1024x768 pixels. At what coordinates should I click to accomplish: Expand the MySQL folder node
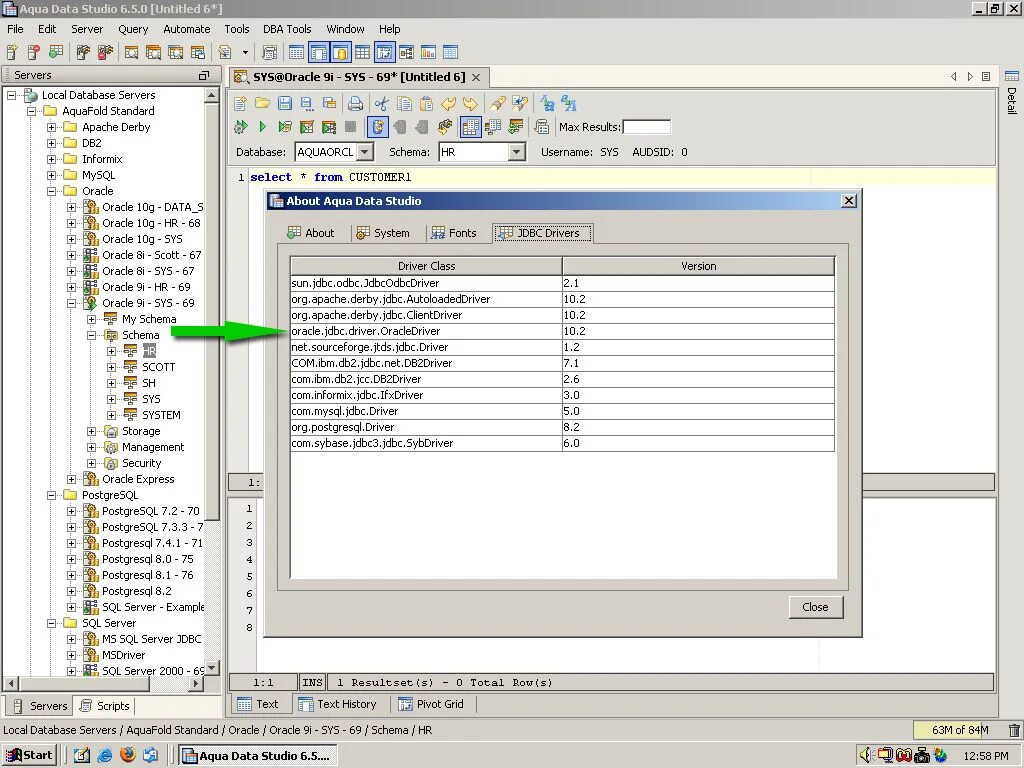[x=52, y=175]
